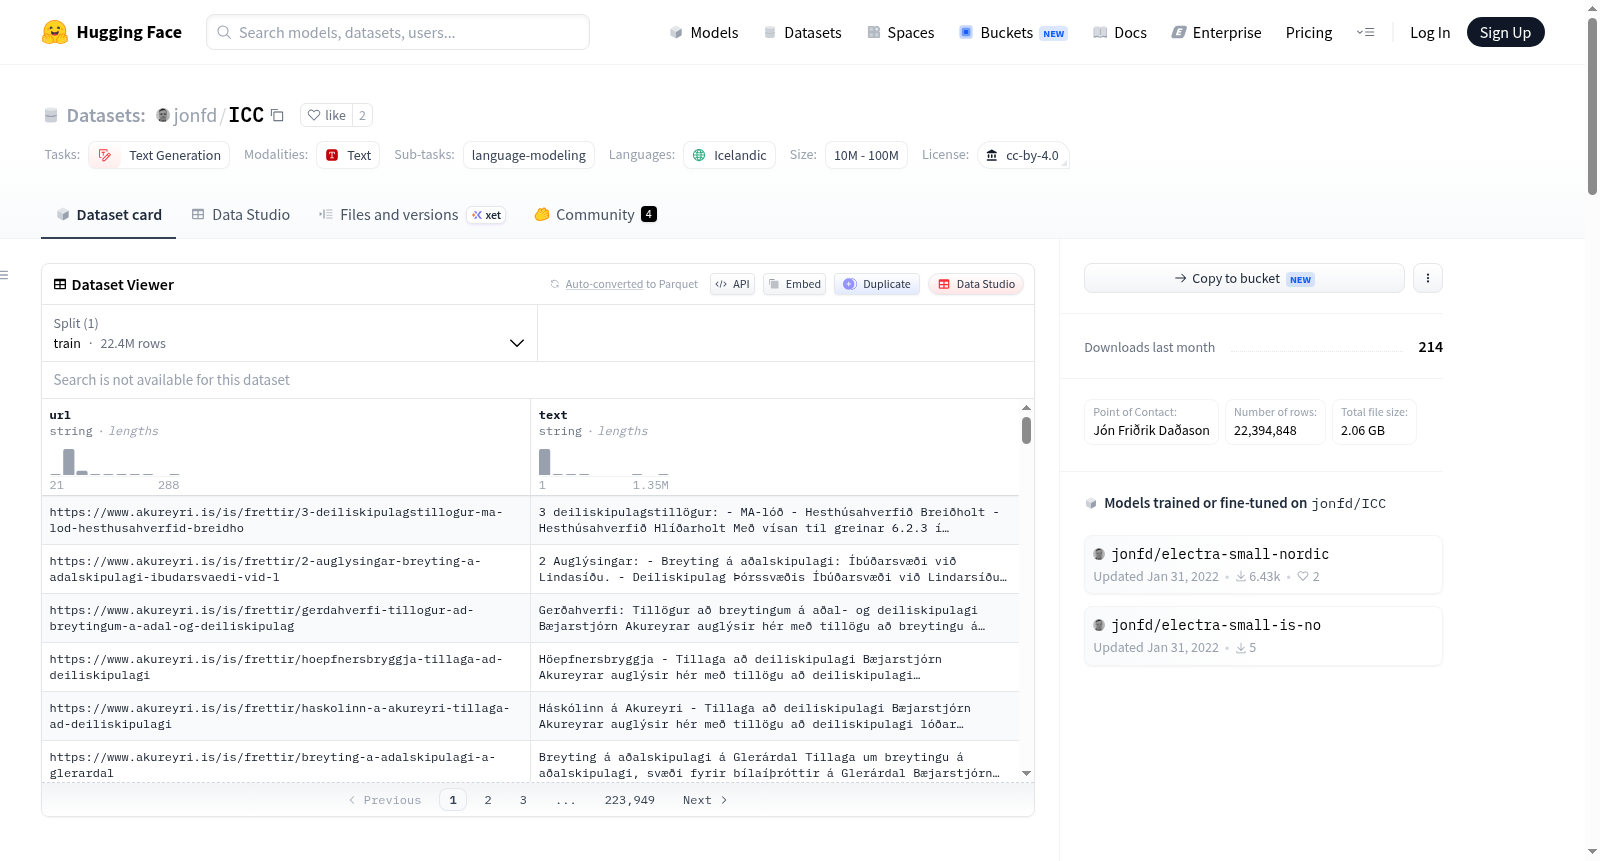Click the Dataset Viewer table icon
Image resolution: width=1600 pixels, height=861 pixels.
pos(60,284)
